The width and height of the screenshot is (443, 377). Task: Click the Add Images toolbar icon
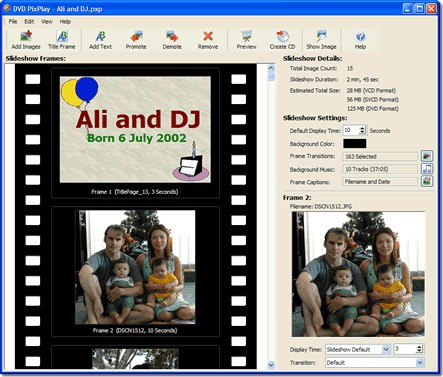tap(26, 40)
